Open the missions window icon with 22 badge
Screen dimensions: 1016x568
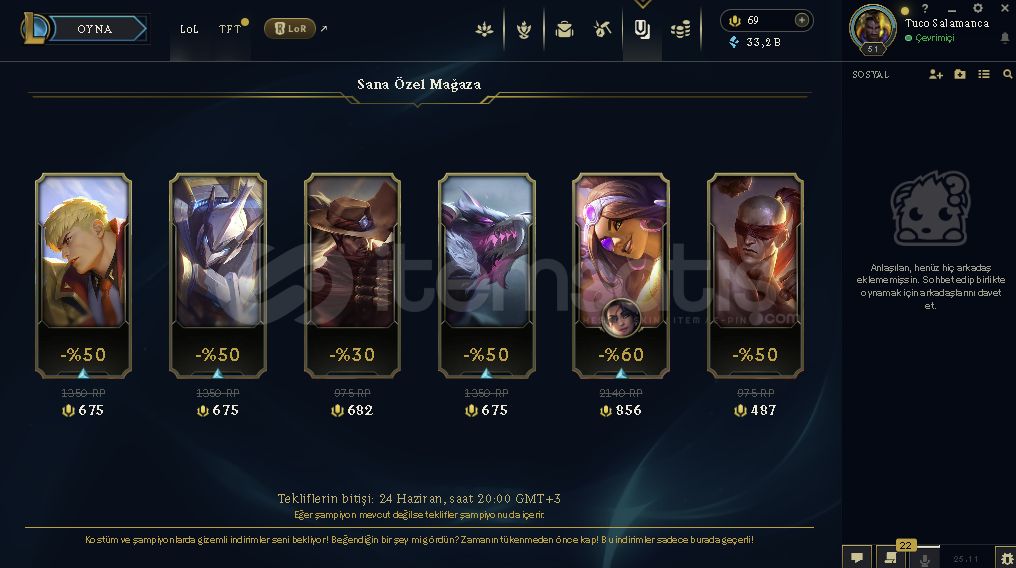click(891, 558)
